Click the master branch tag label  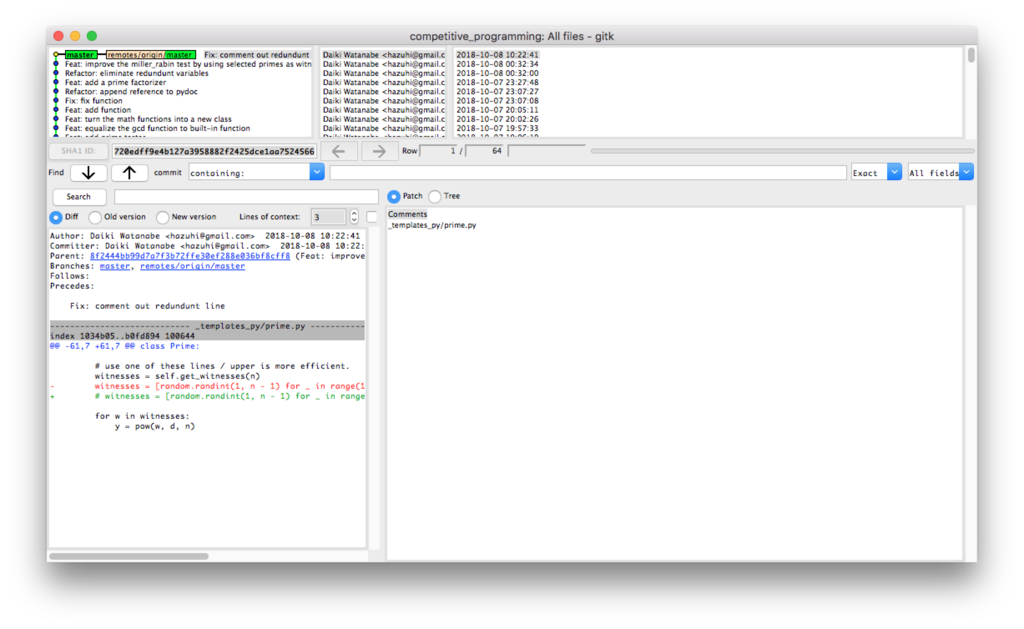(x=80, y=55)
